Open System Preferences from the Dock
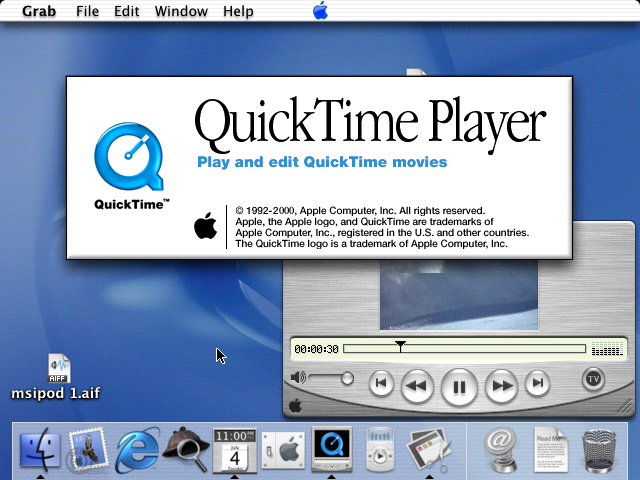640x480 pixels. [x=283, y=450]
